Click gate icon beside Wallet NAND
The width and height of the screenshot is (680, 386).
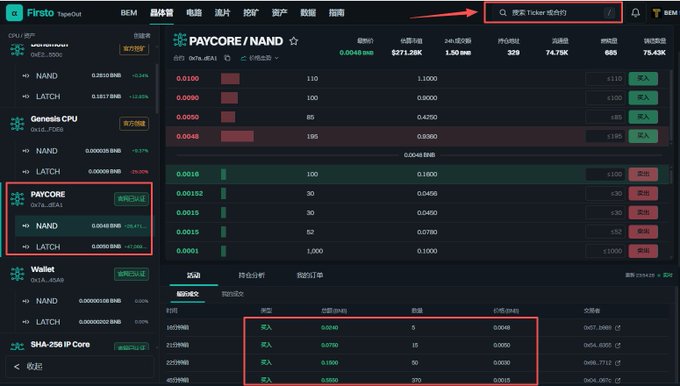[26, 301]
